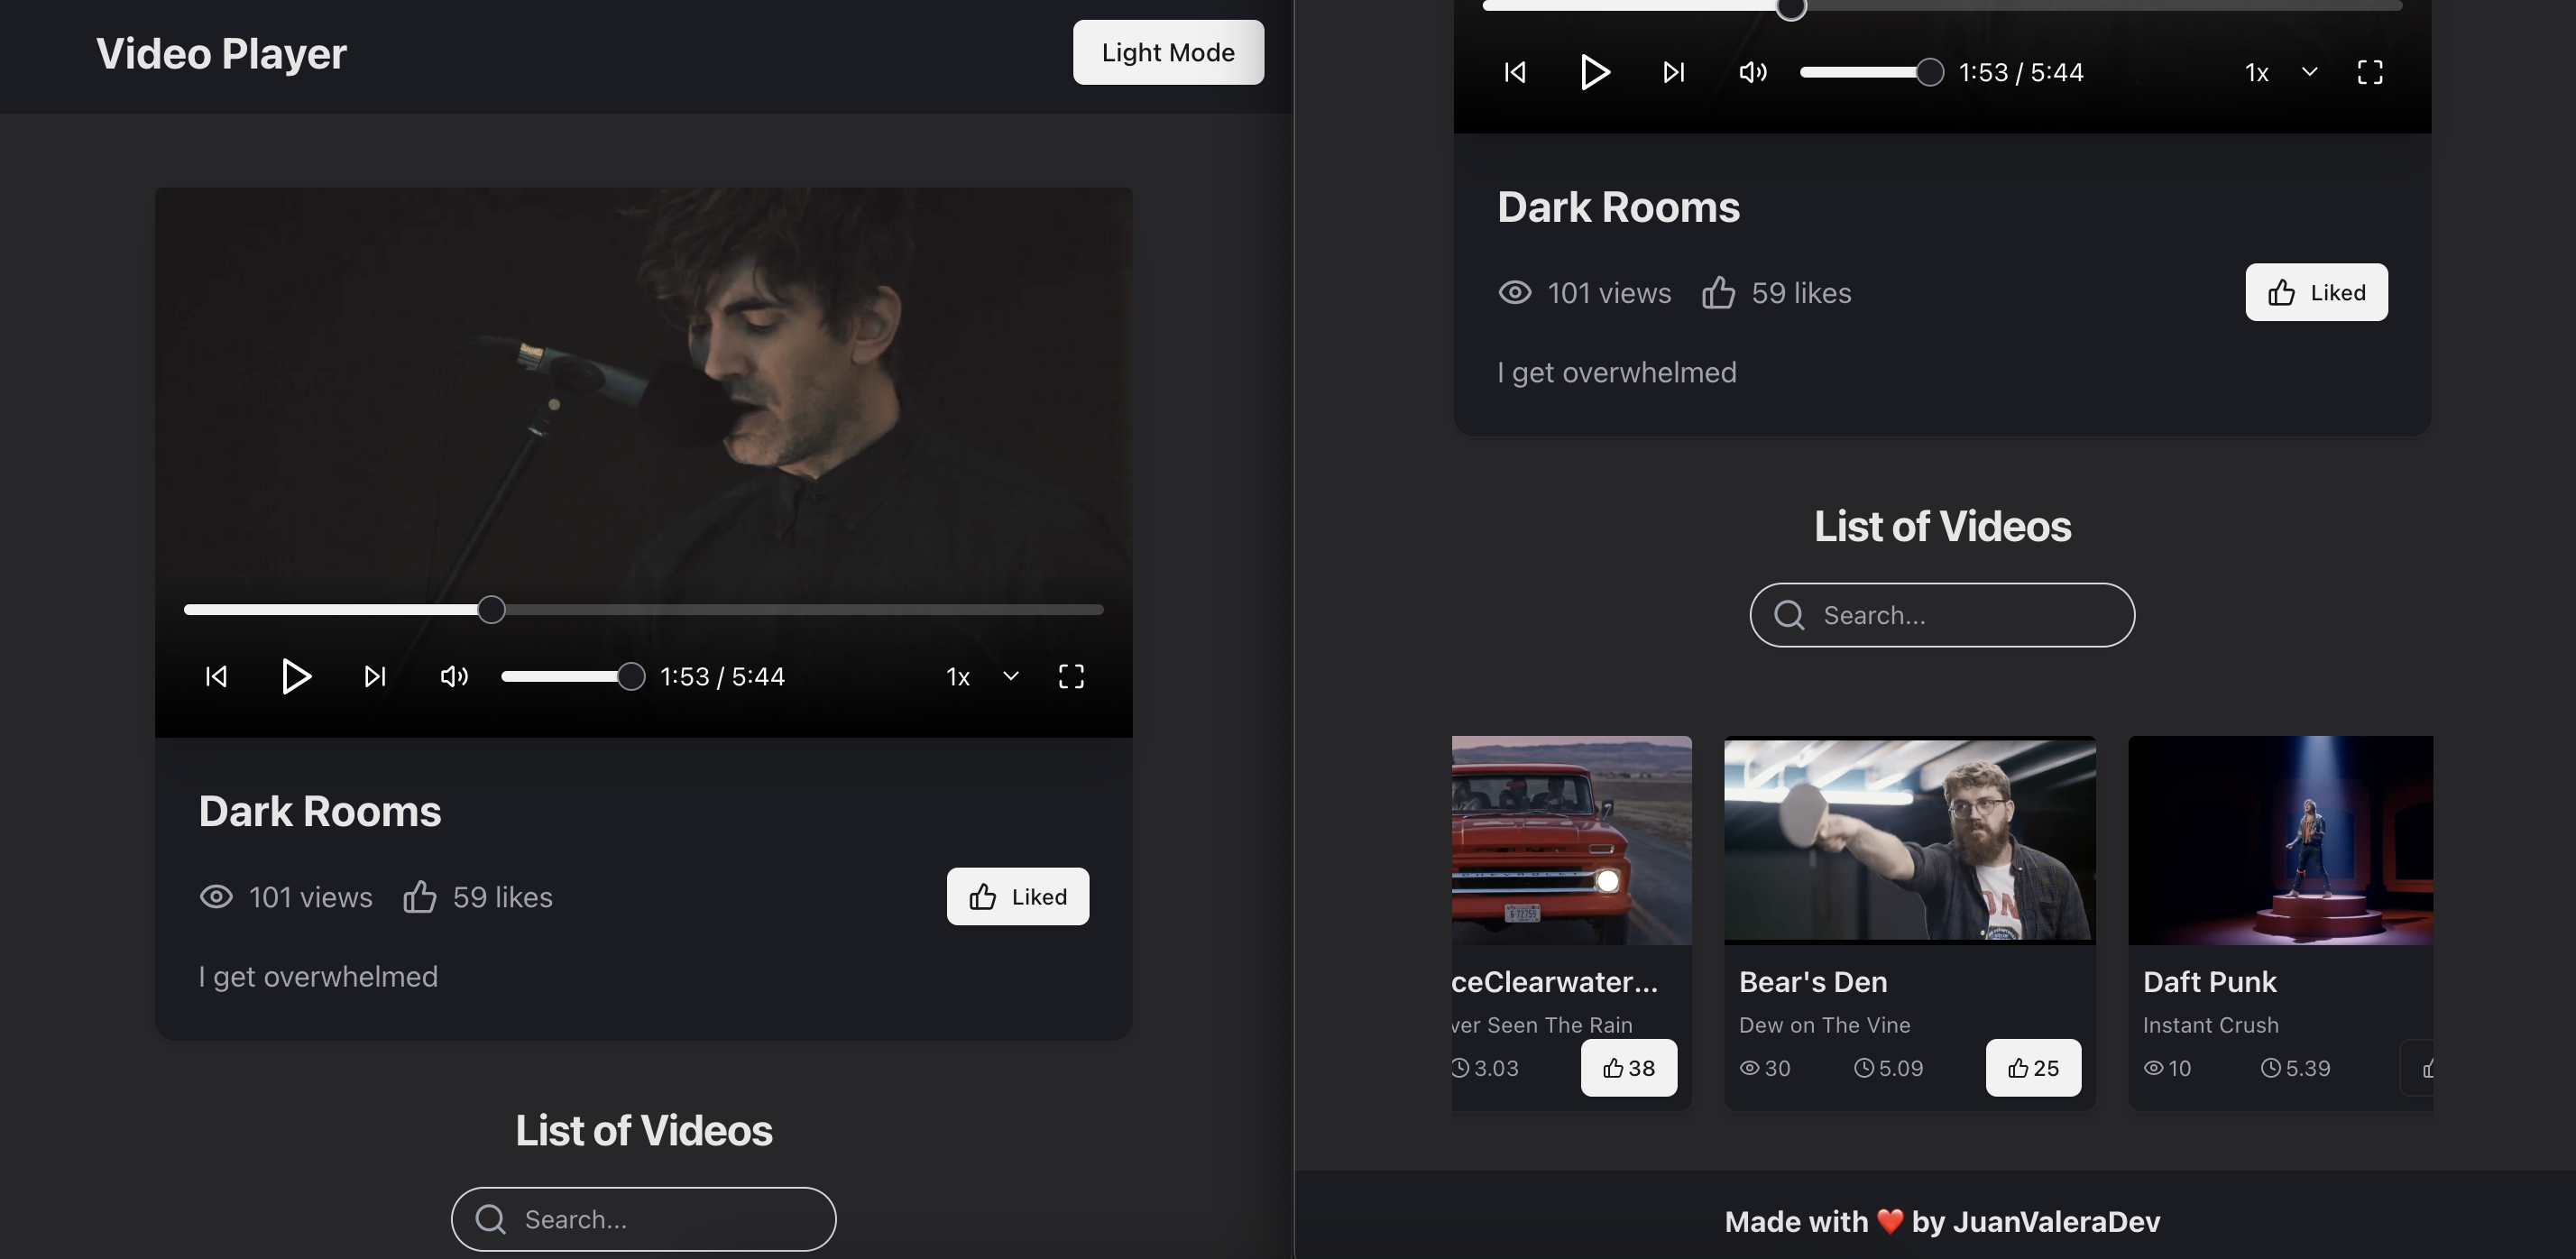Mute the volume in right player

pyautogui.click(x=1753, y=72)
